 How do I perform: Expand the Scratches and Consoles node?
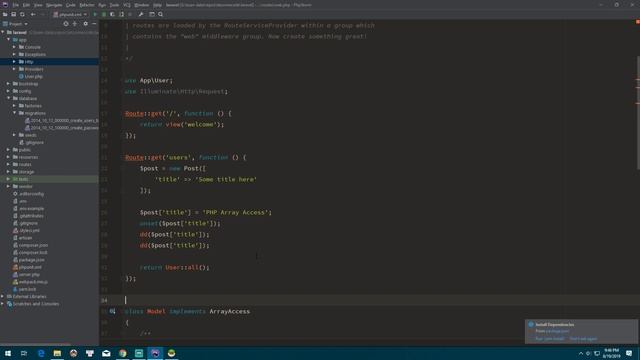click(x=3, y=304)
